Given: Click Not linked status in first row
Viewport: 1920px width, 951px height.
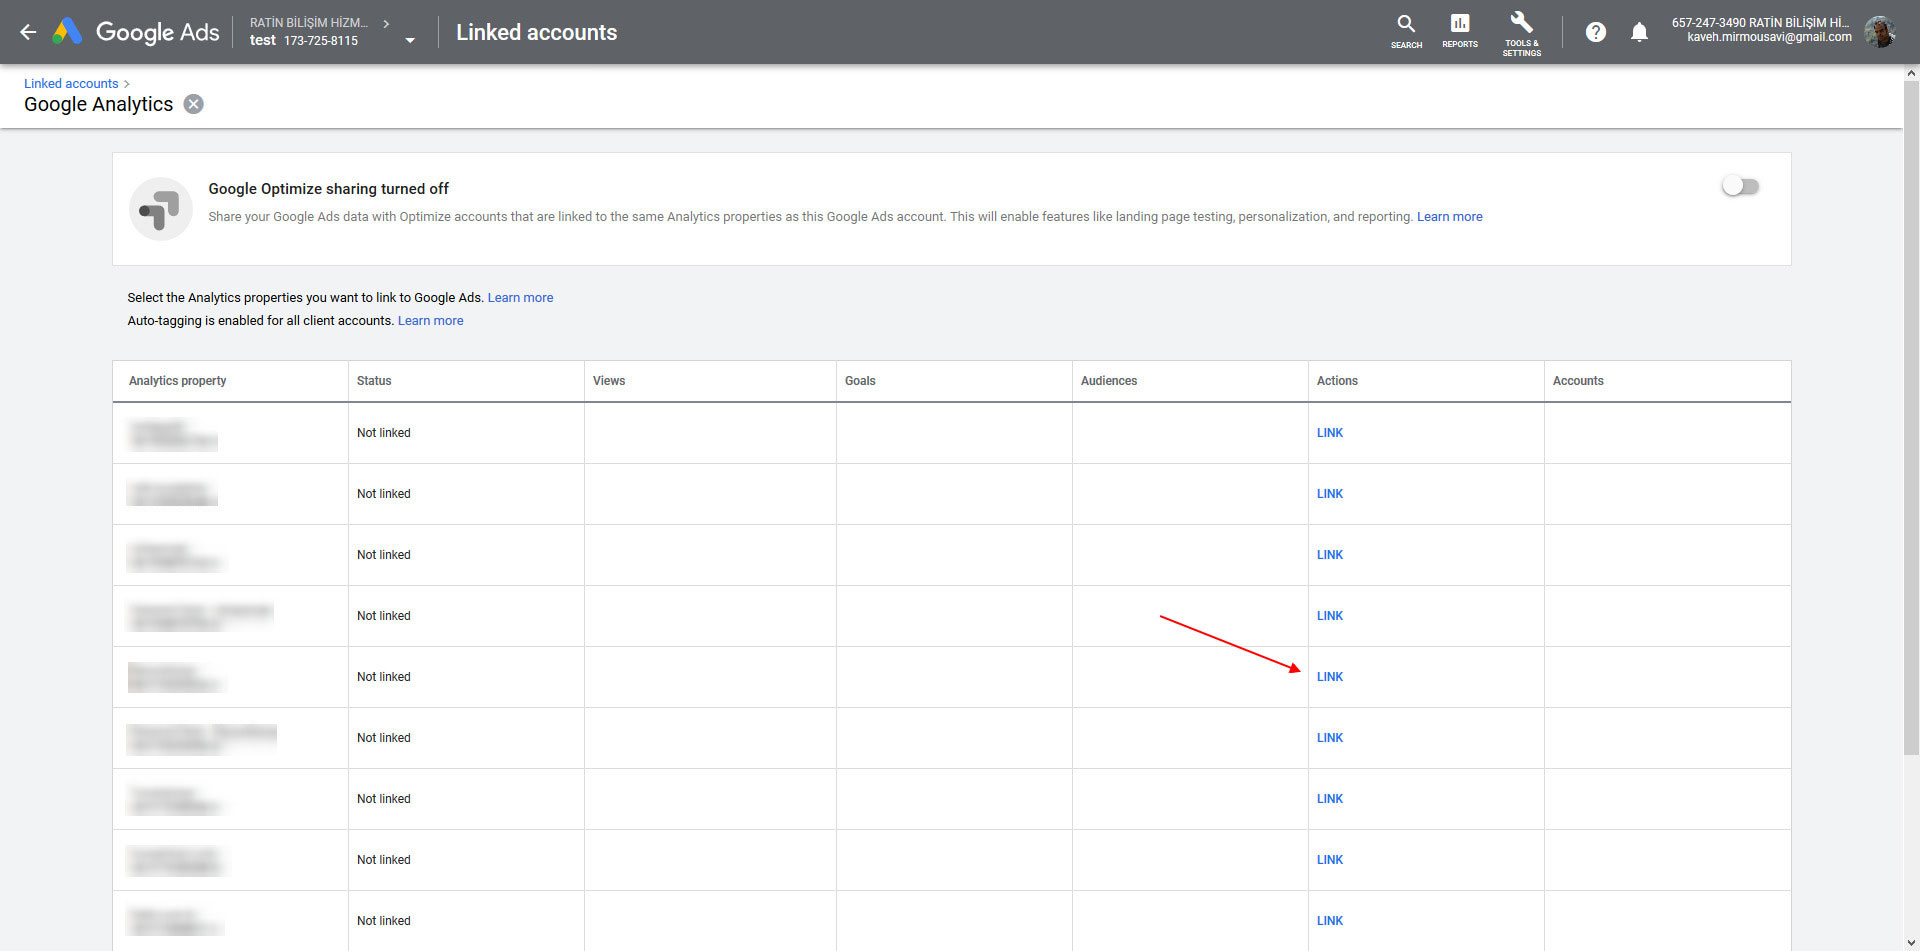Looking at the screenshot, I should click(x=384, y=433).
